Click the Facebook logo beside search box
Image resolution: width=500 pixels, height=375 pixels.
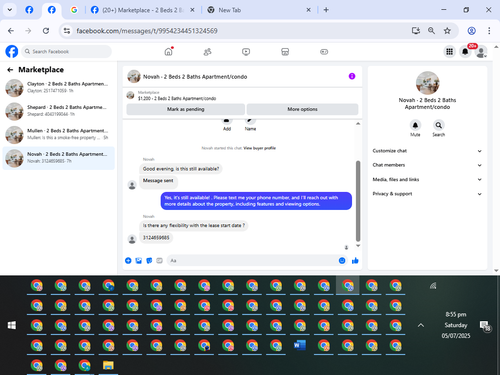[12, 52]
